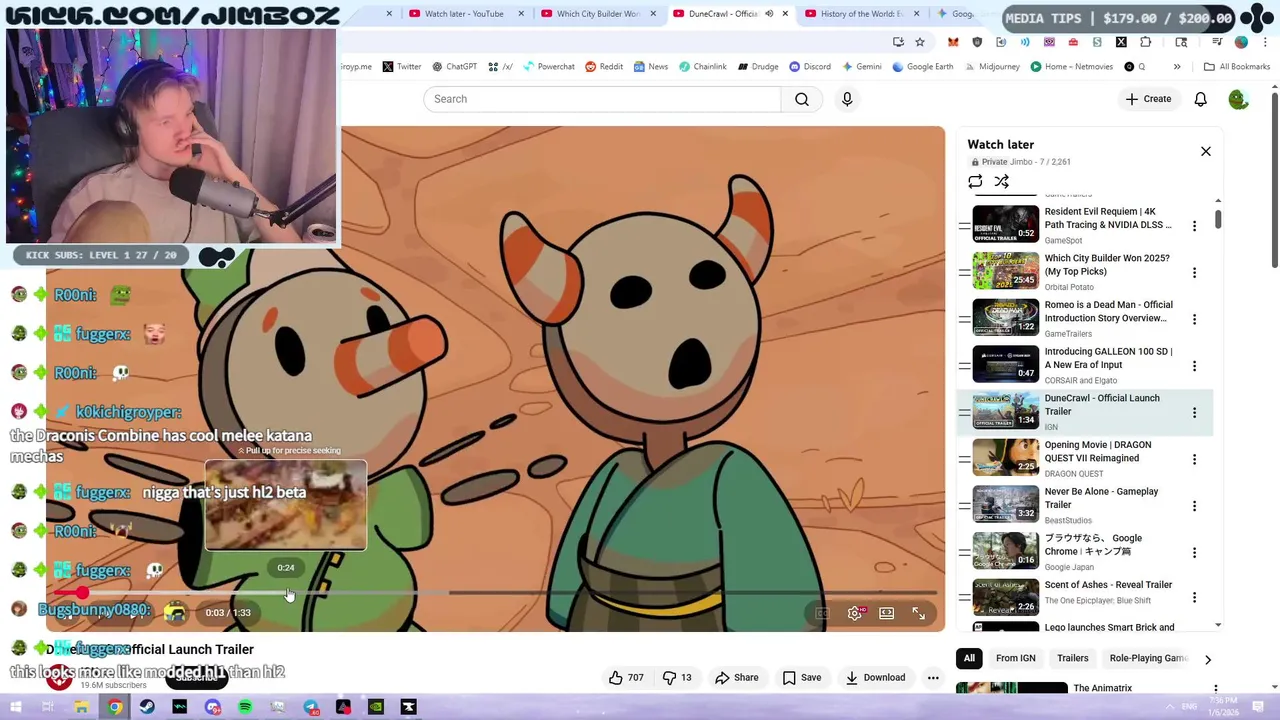Viewport: 1280px width, 720px height.
Task: Open Telegram from the taskbar
Action: 311,707
